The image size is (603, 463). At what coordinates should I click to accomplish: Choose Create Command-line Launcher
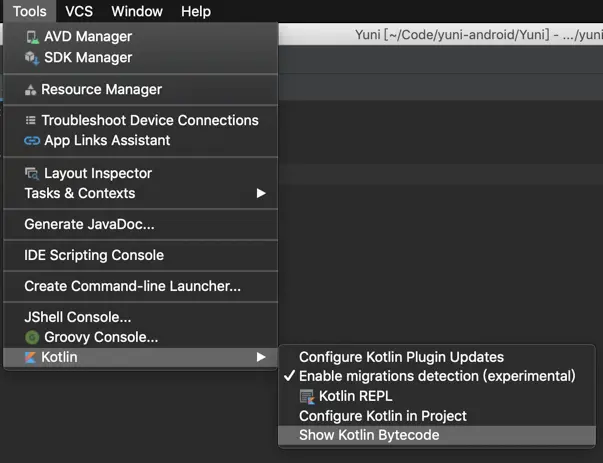[132, 286]
